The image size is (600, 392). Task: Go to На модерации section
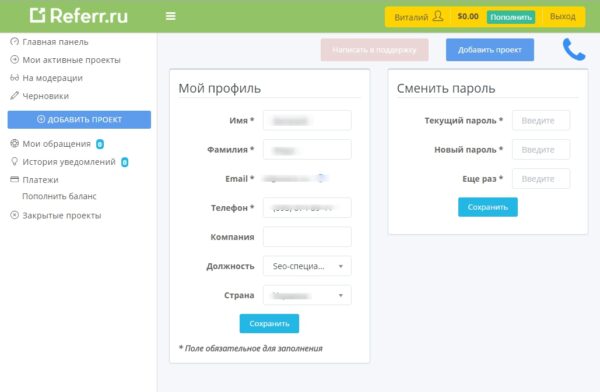coord(52,78)
